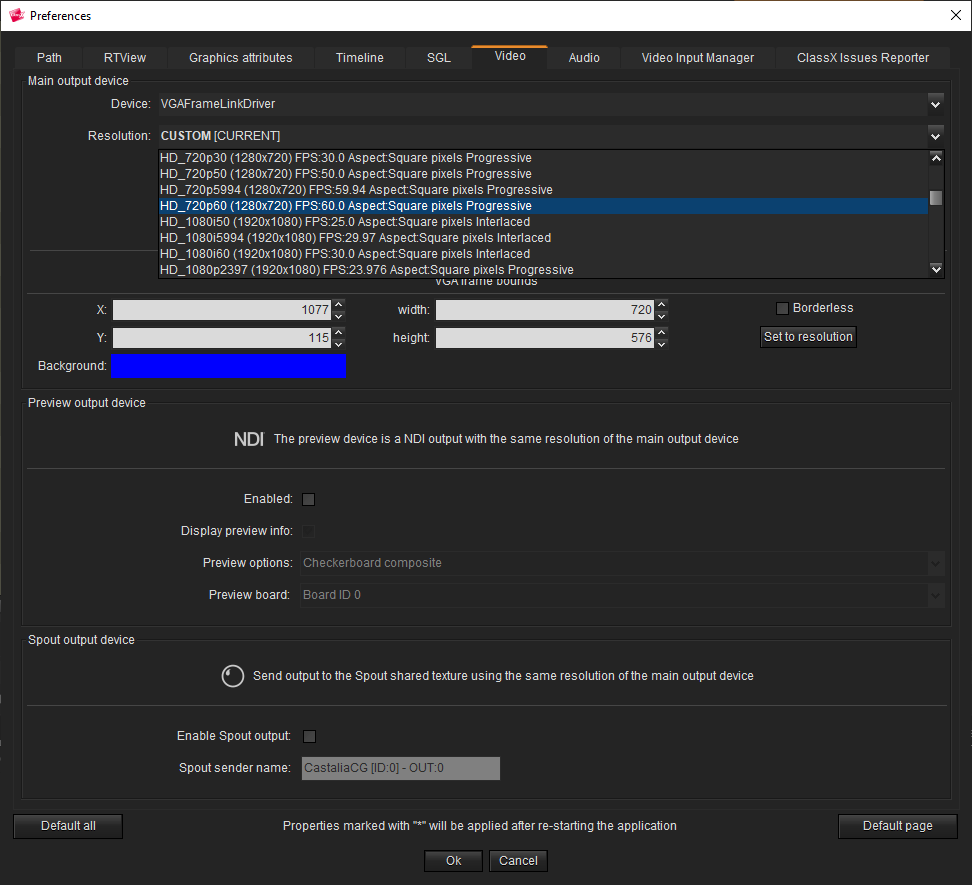The height and width of the screenshot is (885, 972).
Task: Decrease the Y value with down arrow
Action: [x=339, y=343]
